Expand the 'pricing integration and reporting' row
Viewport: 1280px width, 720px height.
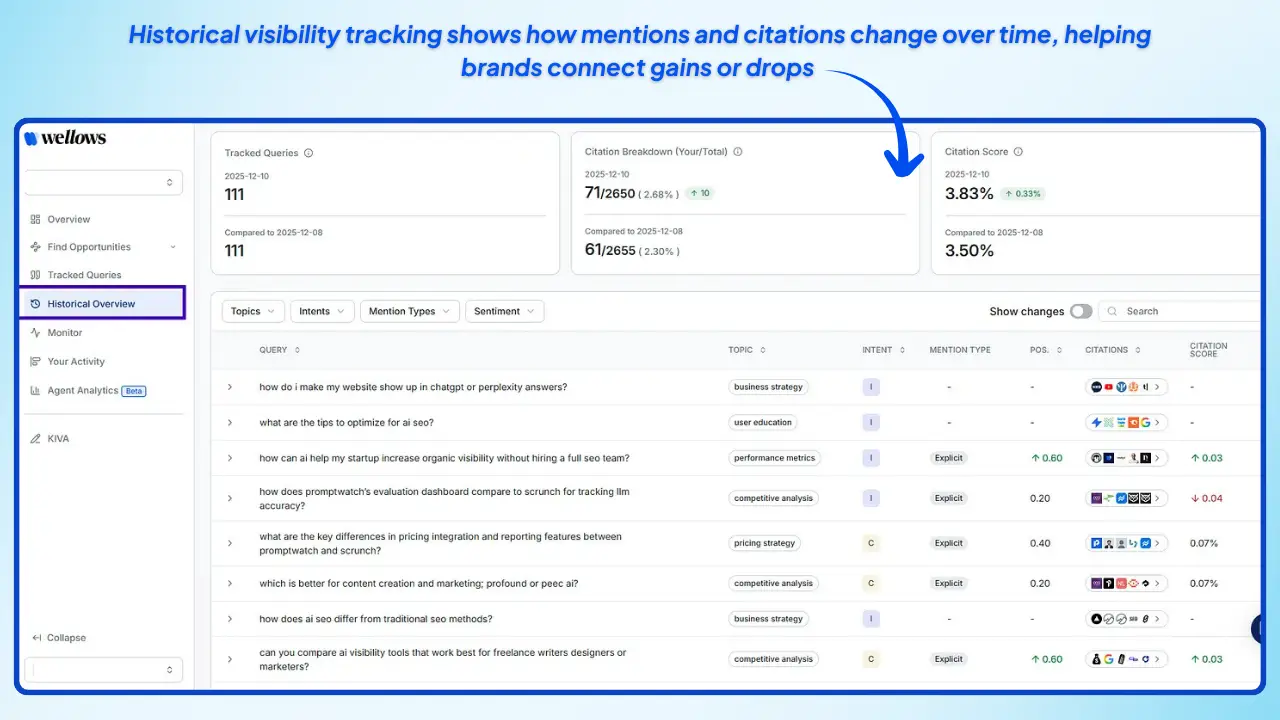[230, 543]
